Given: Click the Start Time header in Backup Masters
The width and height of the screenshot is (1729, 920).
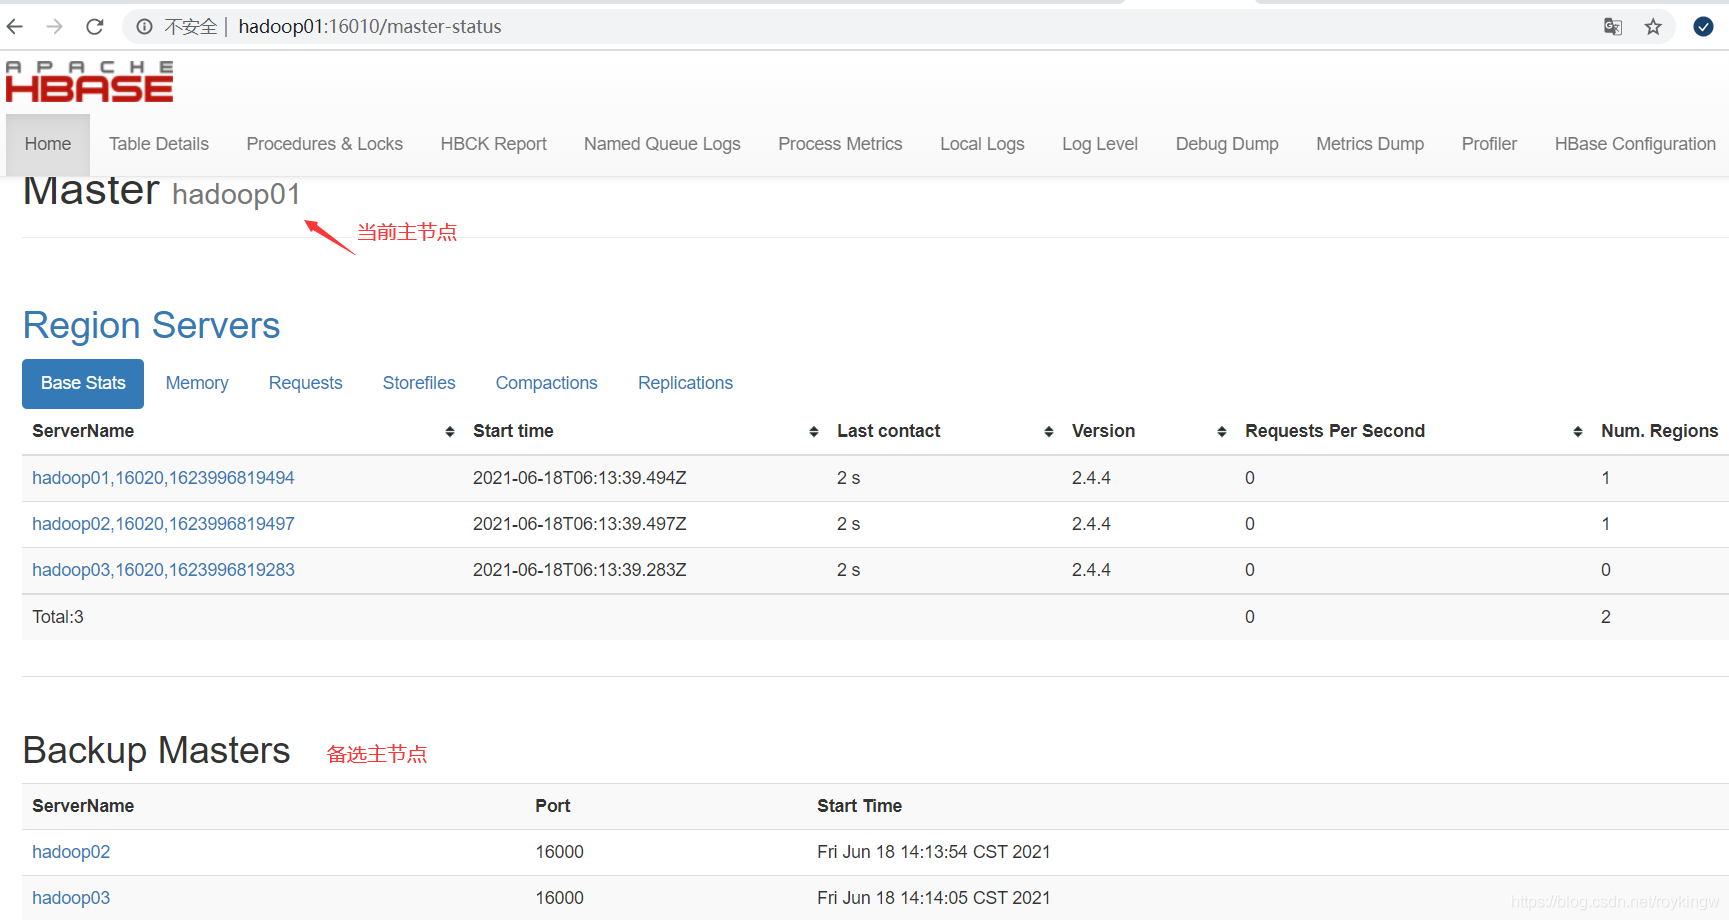Looking at the screenshot, I should click(x=859, y=806).
